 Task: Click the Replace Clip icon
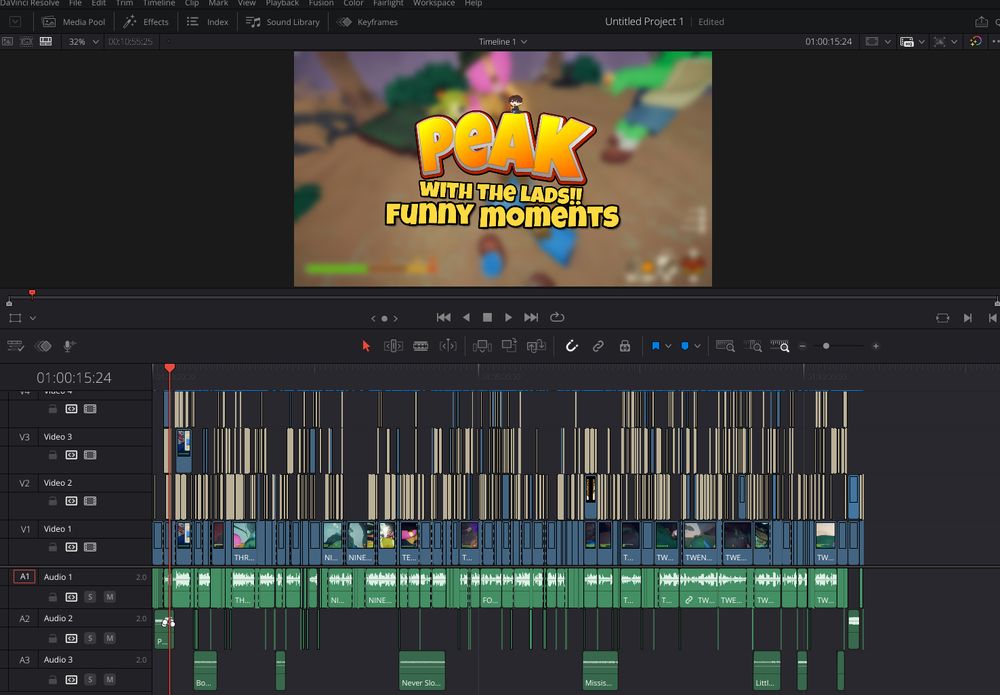point(536,346)
